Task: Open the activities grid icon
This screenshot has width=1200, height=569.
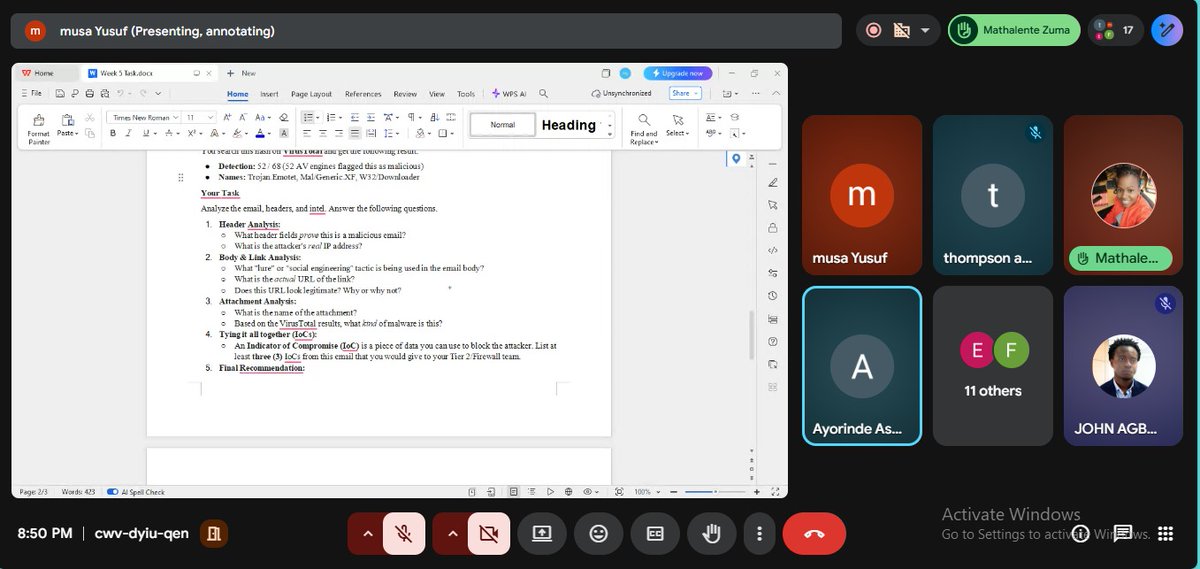Action: [x=1165, y=533]
